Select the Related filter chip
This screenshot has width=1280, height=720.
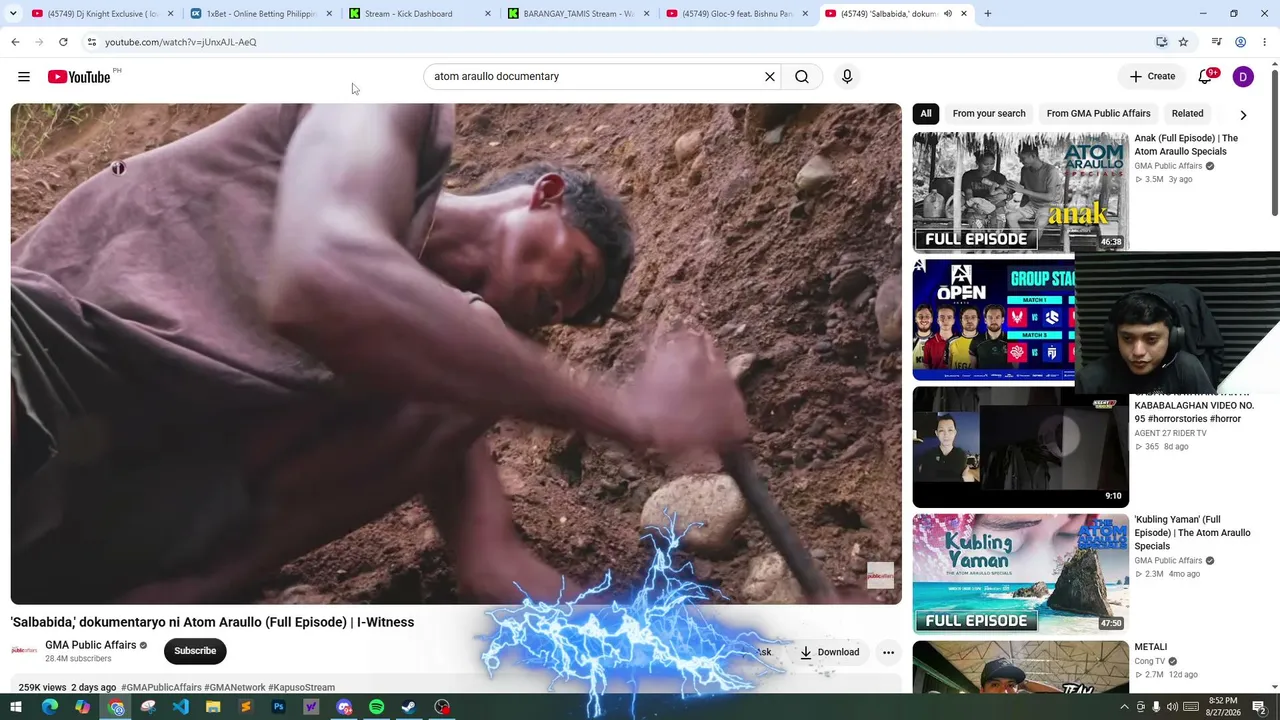coord(1187,114)
